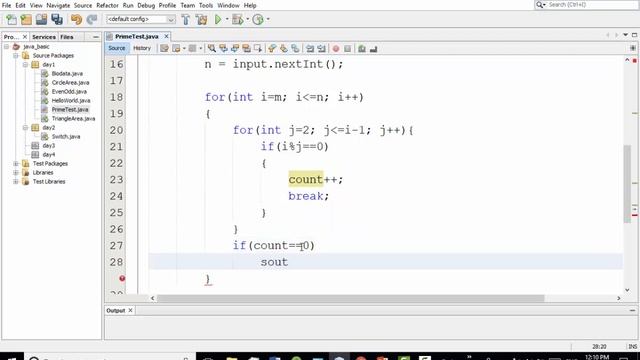This screenshot has width=640, height=360.
Task: Click Shift Line Left icon
Action: click(310, 49)
